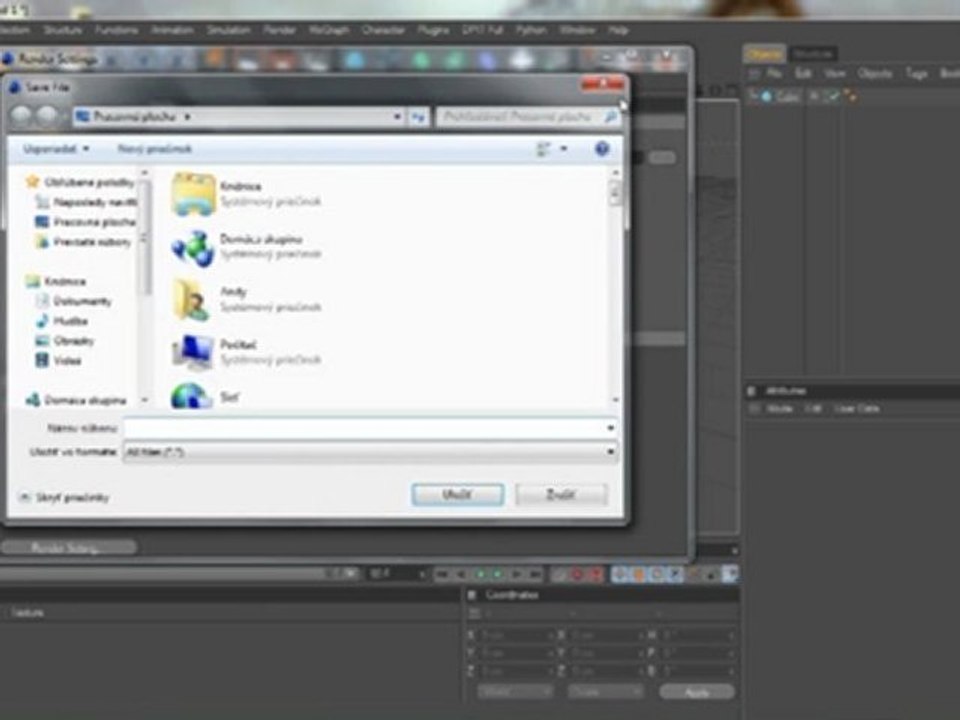
Task: Click the Cube's orange tag icon
Action: 850,96
